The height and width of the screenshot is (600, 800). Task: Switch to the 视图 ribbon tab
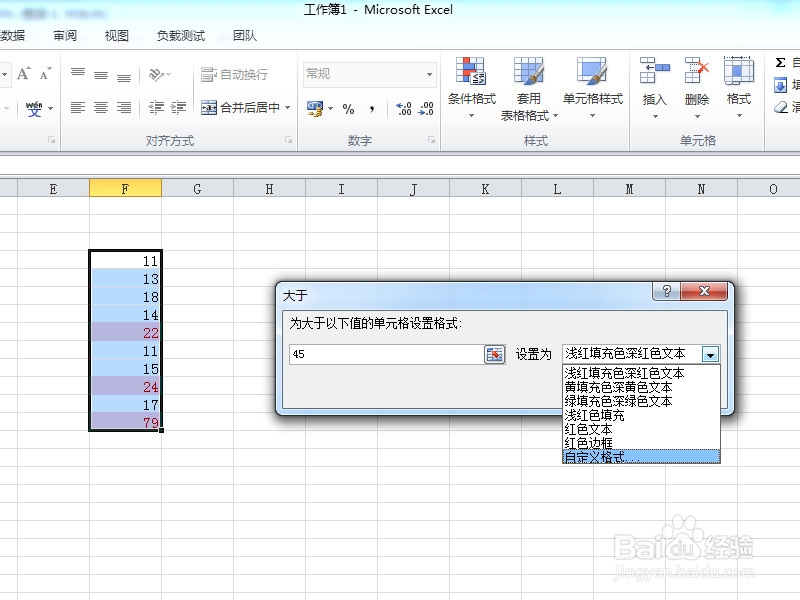(x=116, y=35)
